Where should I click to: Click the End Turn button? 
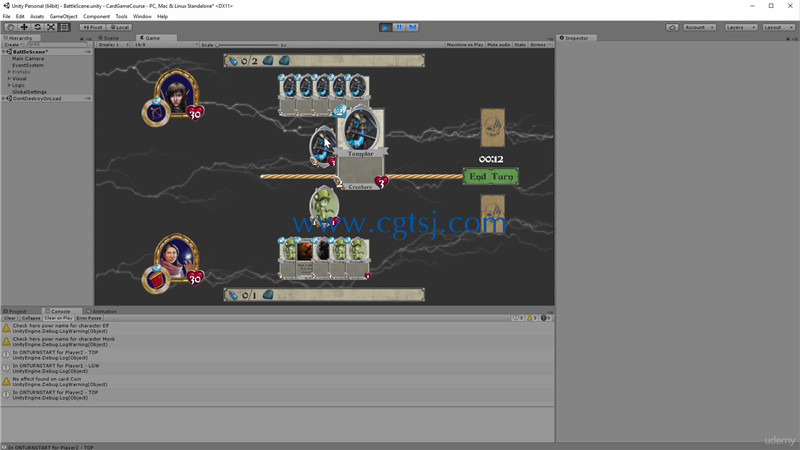click(x=491, y=177)
